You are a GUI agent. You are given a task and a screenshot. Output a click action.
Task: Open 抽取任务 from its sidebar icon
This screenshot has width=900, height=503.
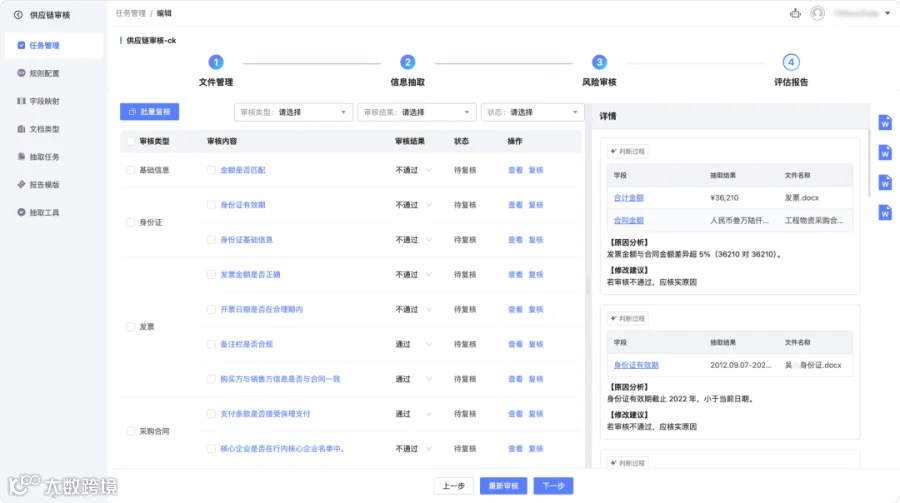coord(21,156)
